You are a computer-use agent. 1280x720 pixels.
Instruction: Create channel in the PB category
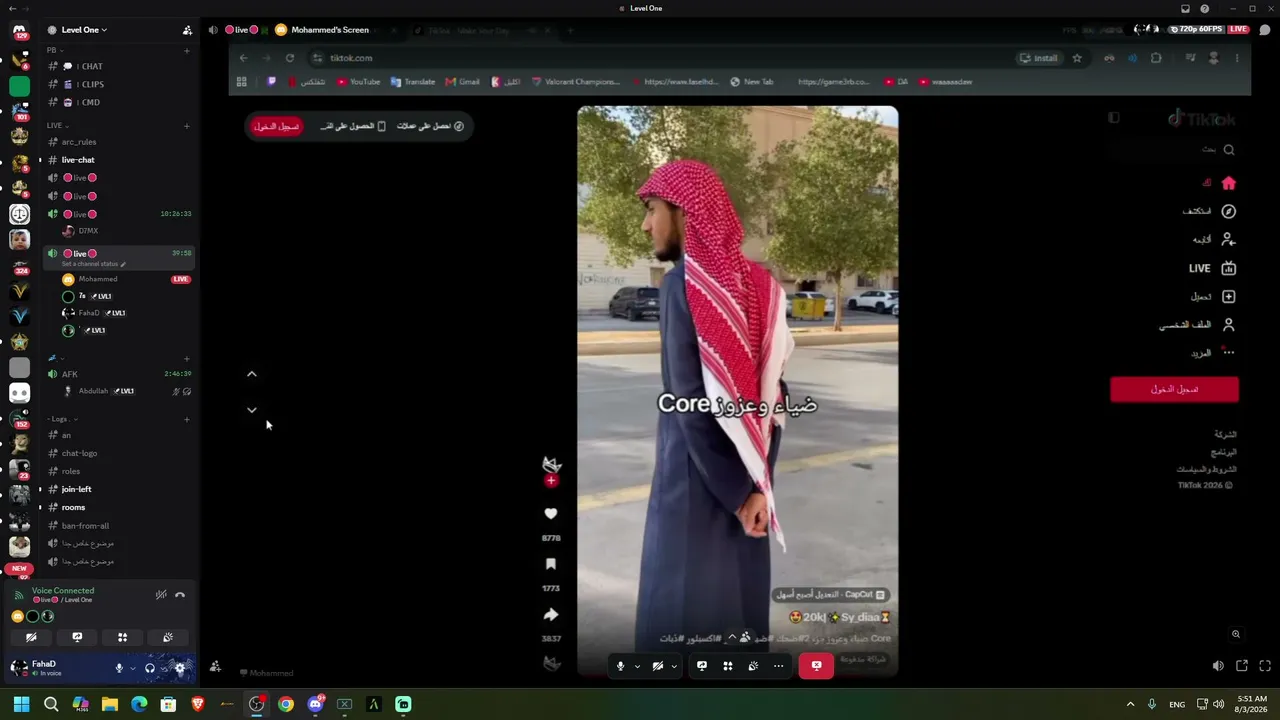coord(187,50)
